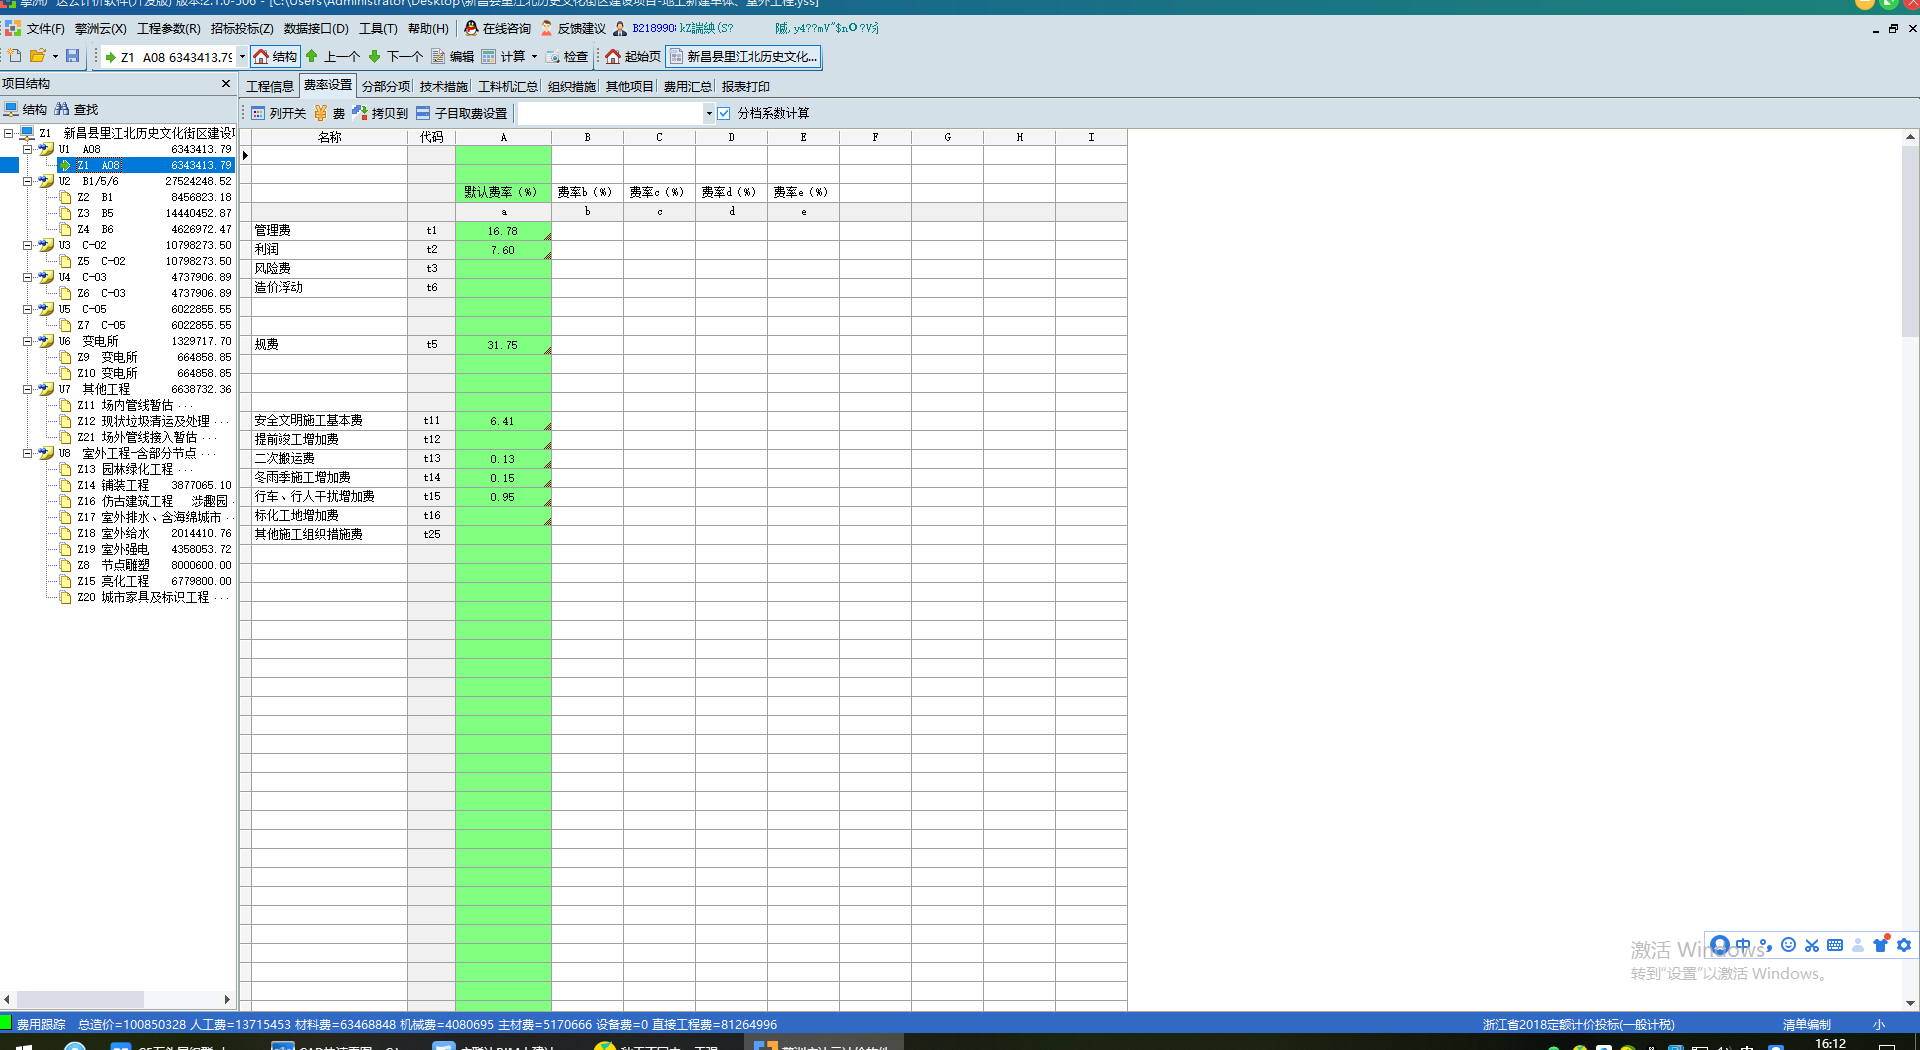Open 在线咨询 online consultation
Viewport: 1920px width, 1050px height.
(x=498, y=28)
